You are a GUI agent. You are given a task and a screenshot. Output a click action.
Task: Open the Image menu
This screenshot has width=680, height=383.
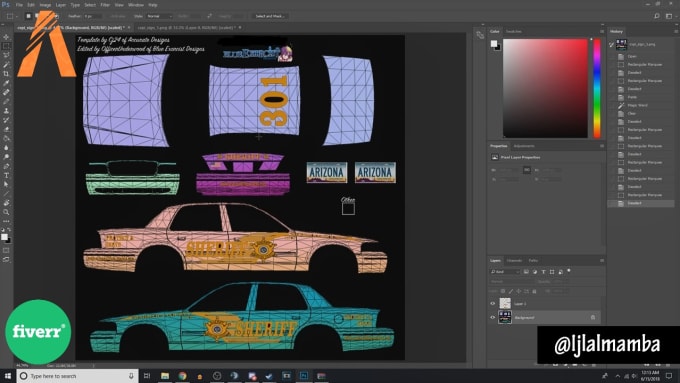coord(45,5)
